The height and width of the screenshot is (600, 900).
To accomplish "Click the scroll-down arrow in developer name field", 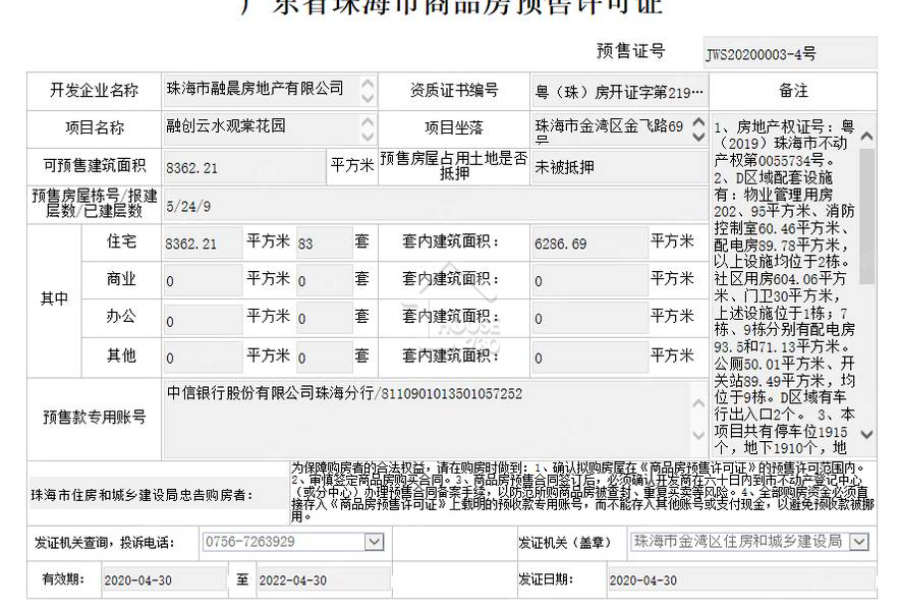I will coord(367,98).
